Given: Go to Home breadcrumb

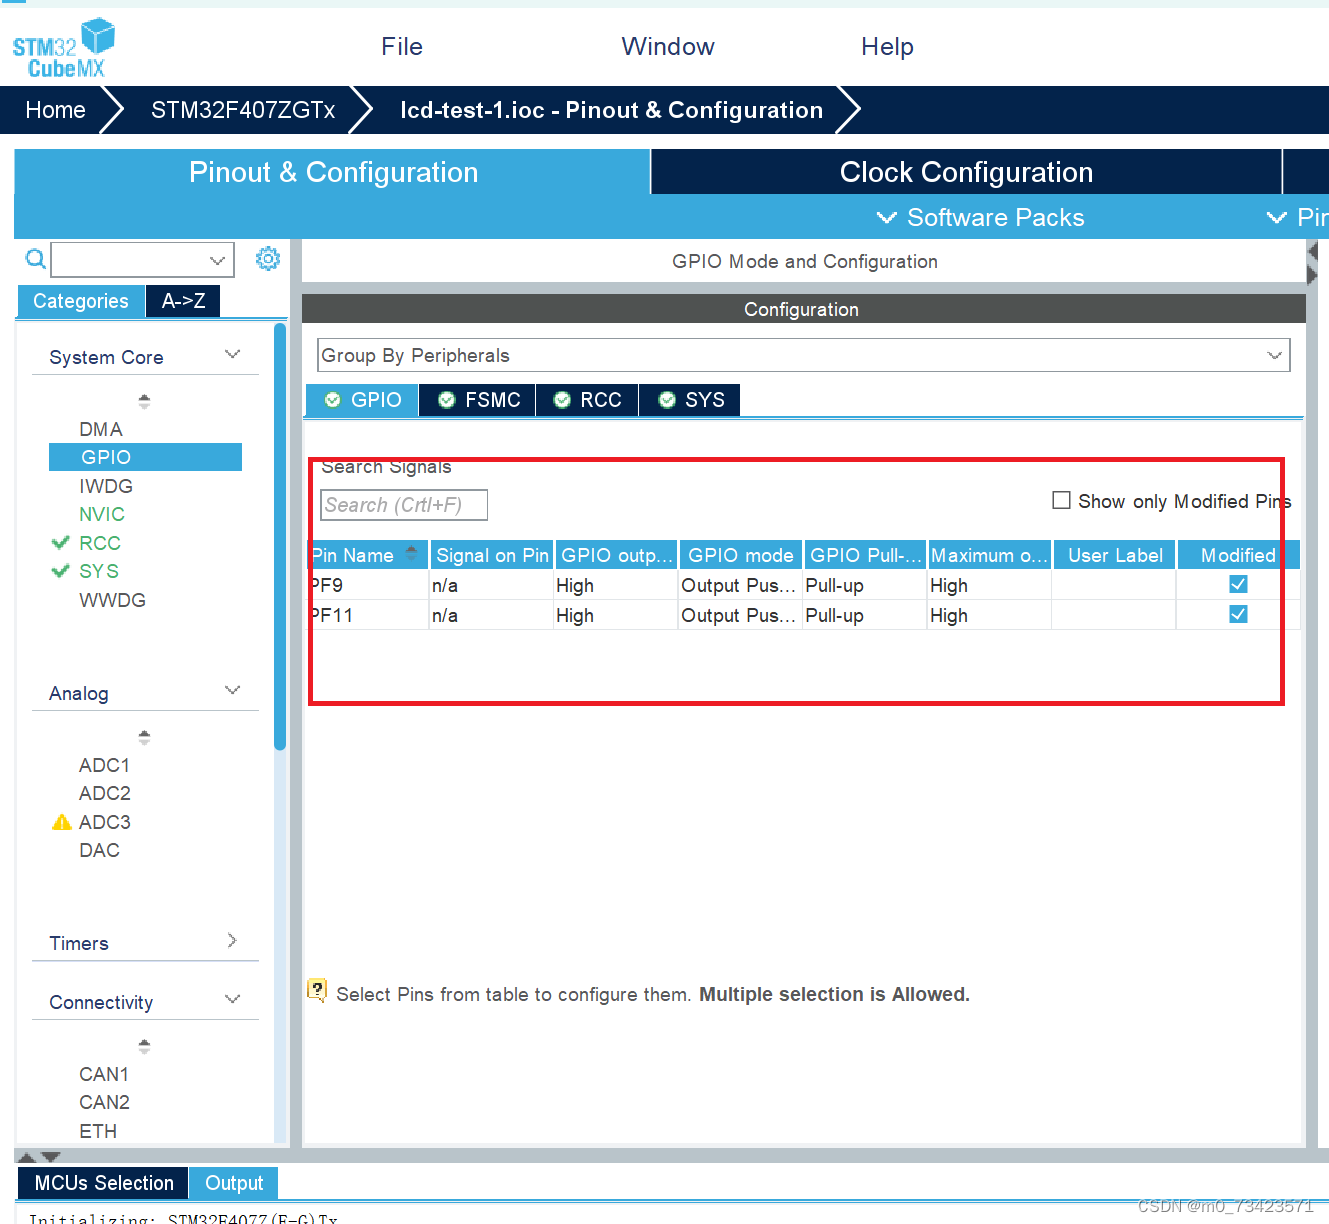Looking at the screenshot, I should pos(55,110).
